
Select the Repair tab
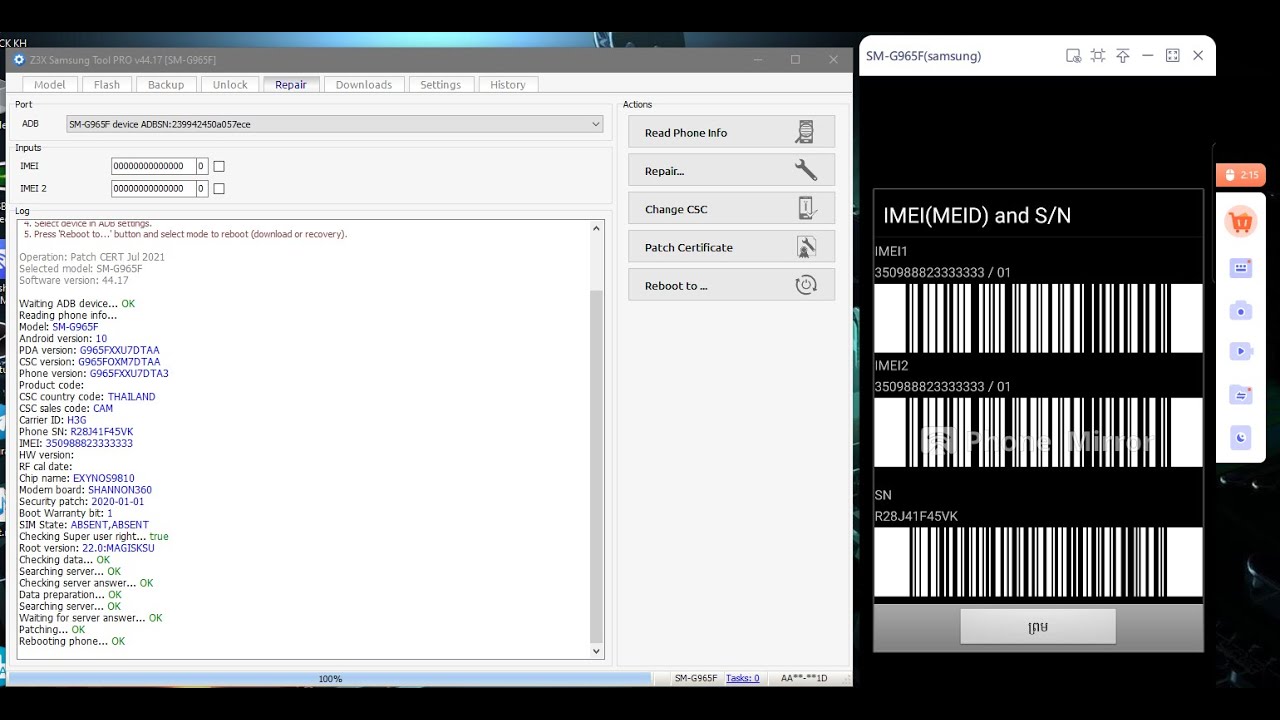(x=291, y=85)
